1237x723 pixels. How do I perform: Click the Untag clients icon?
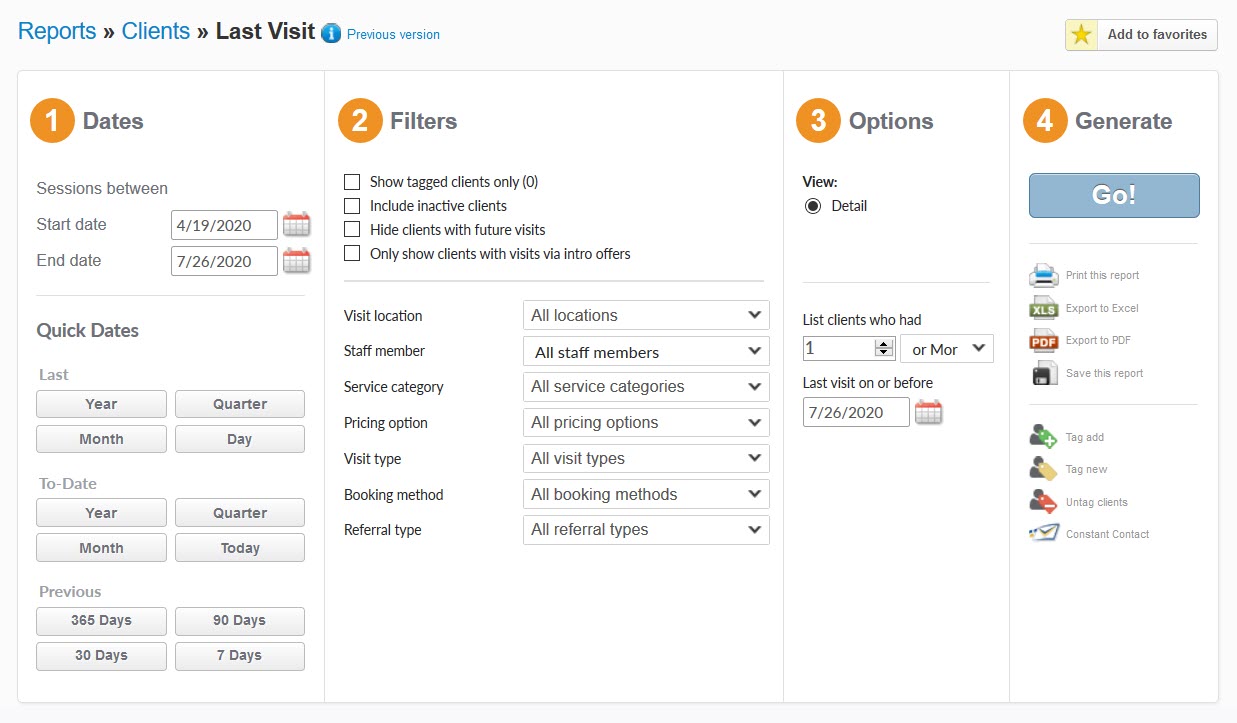(1044, 502)
